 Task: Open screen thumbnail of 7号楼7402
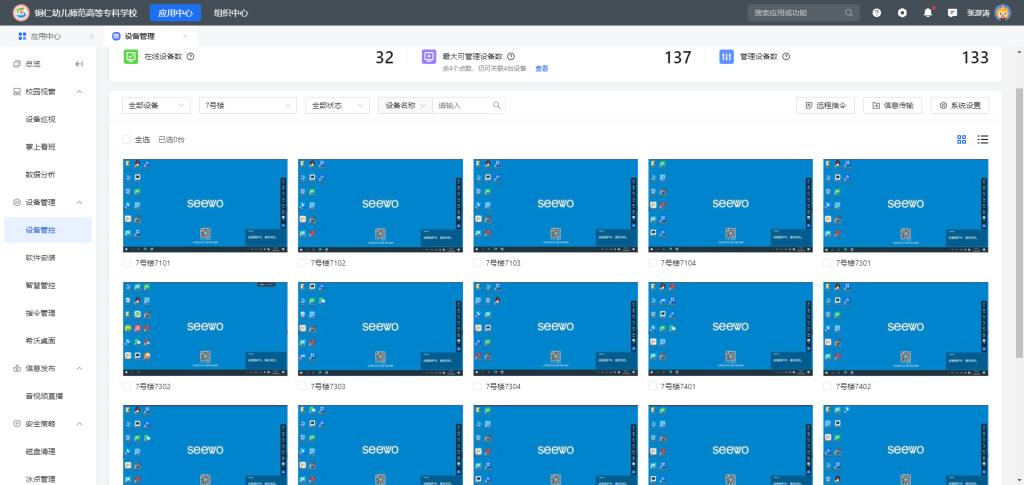[x=906, y=328]
